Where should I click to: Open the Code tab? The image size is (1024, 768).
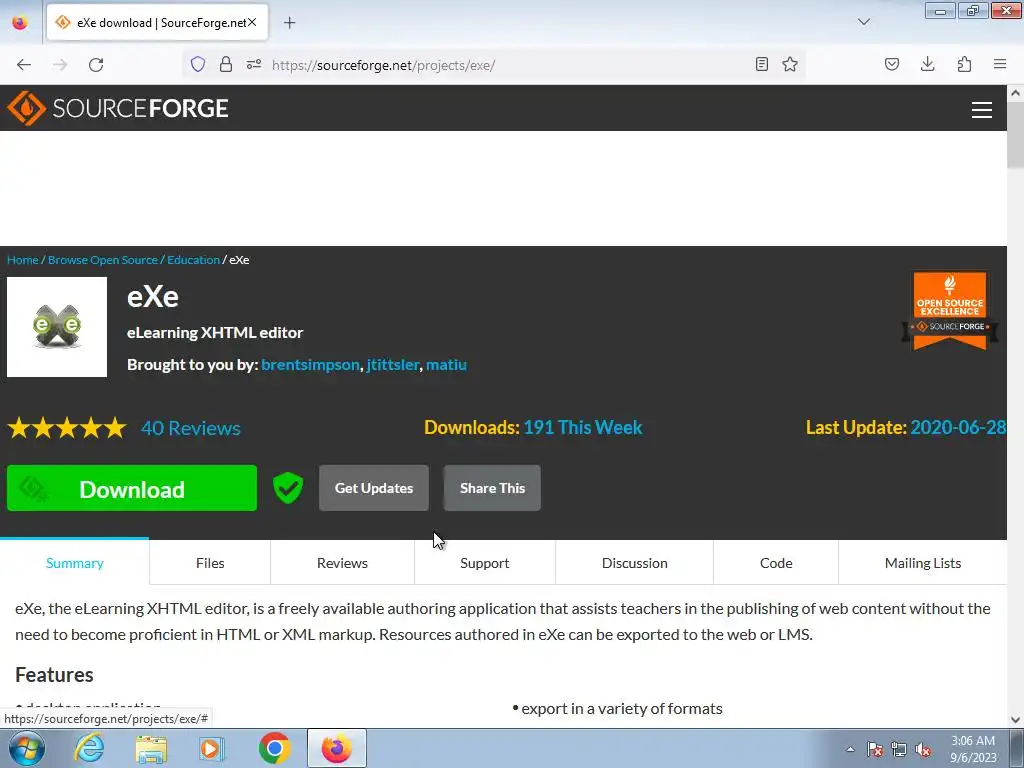(776, 562)
